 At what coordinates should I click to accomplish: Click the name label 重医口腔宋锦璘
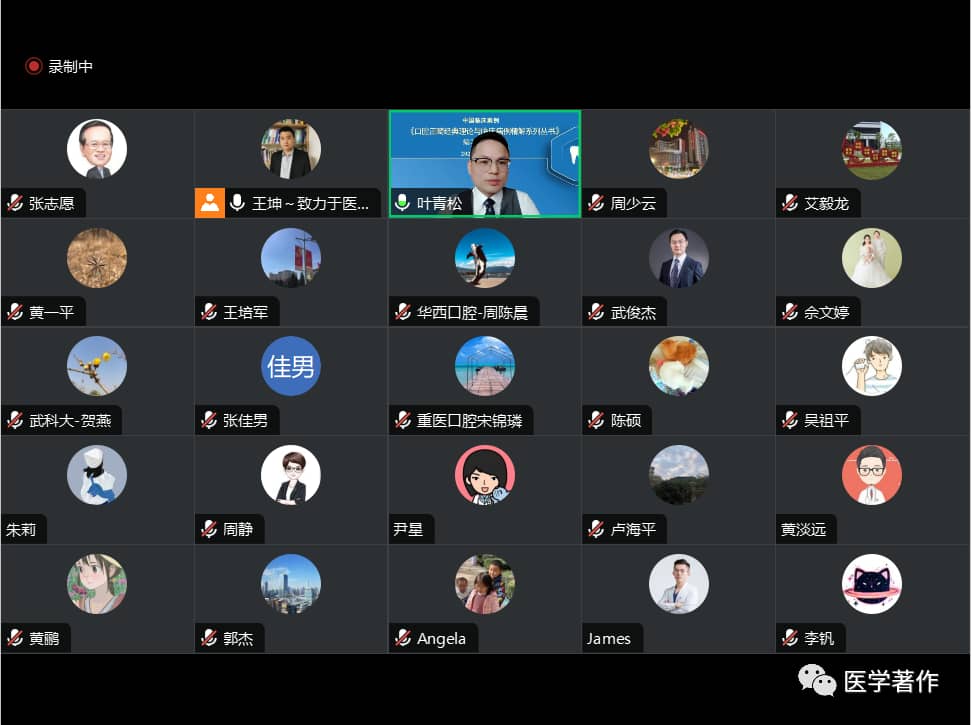point(469,421)
